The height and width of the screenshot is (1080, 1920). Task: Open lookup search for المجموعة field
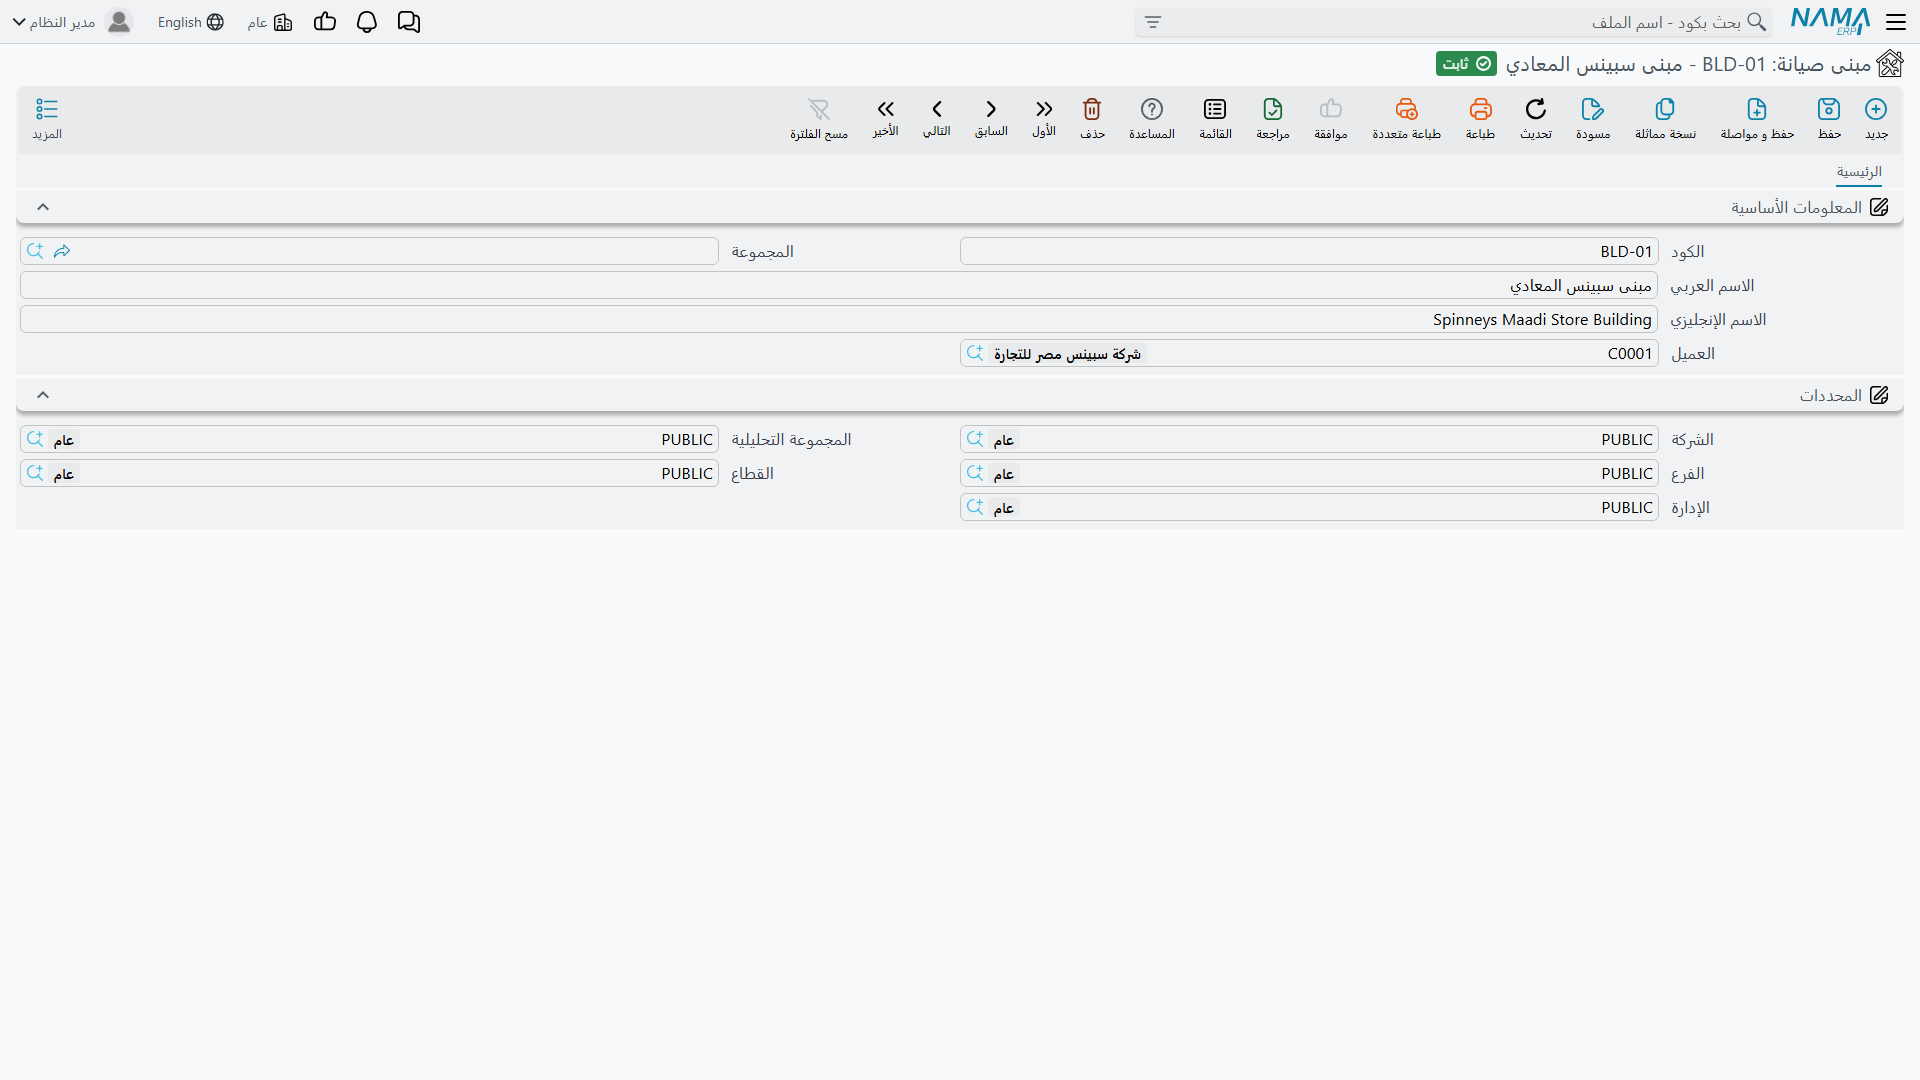coord(35,251)
